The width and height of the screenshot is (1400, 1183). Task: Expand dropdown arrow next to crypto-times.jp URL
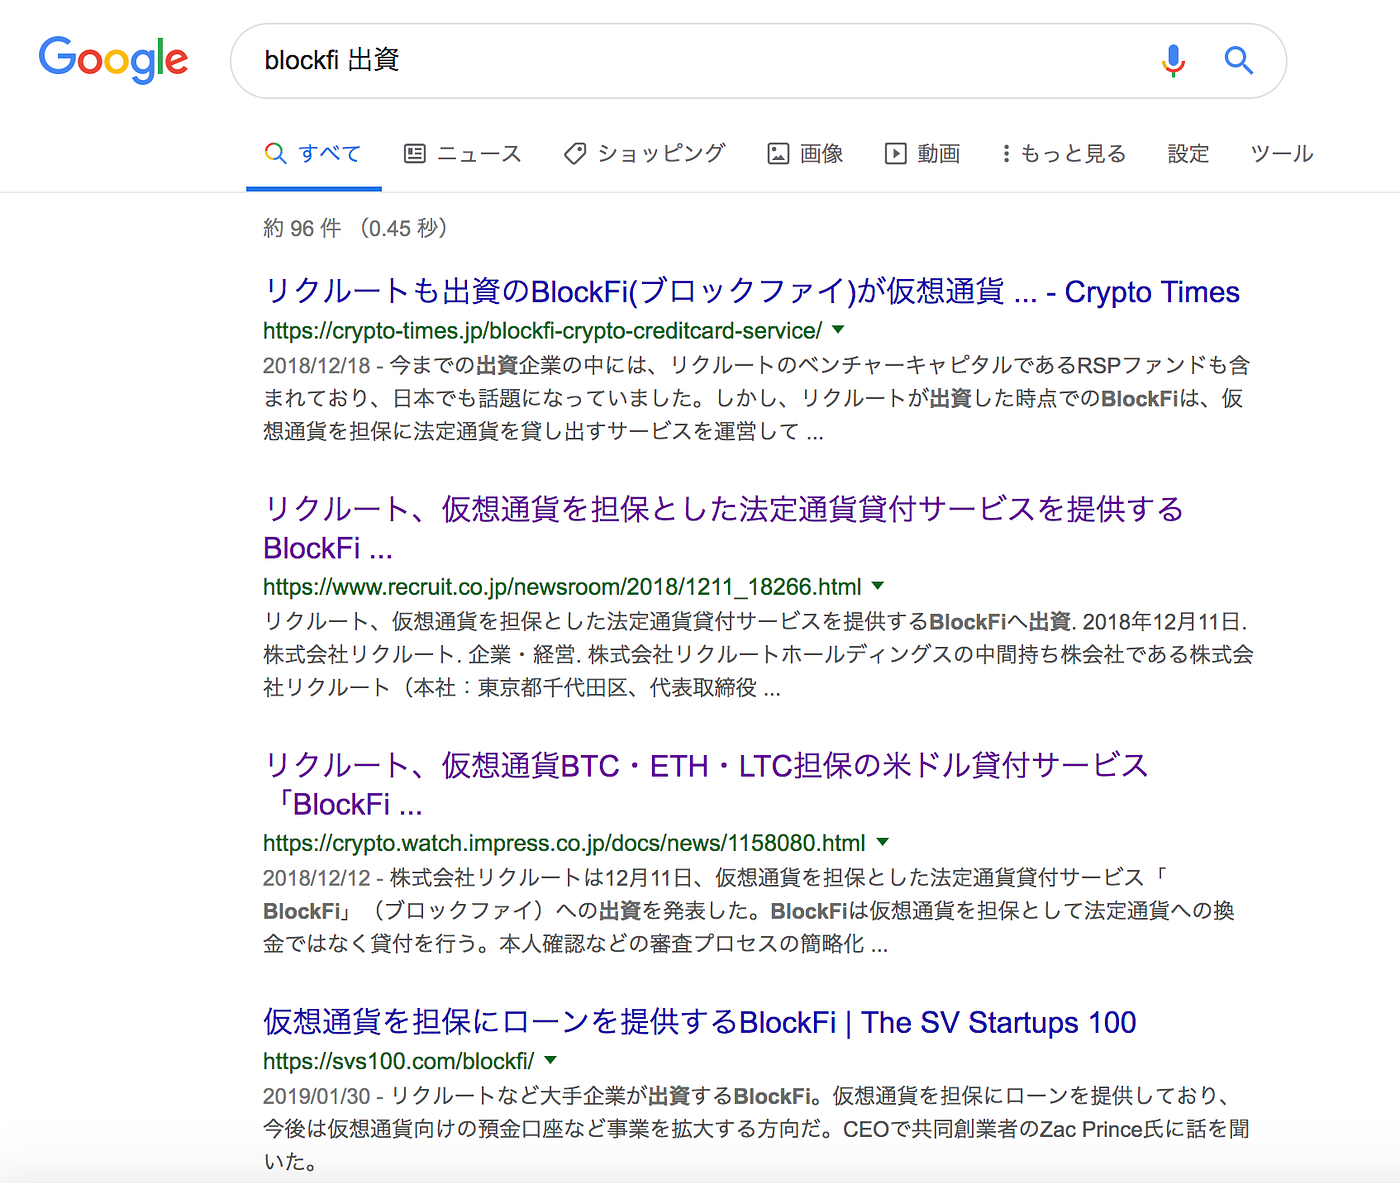tap(839, 329)
